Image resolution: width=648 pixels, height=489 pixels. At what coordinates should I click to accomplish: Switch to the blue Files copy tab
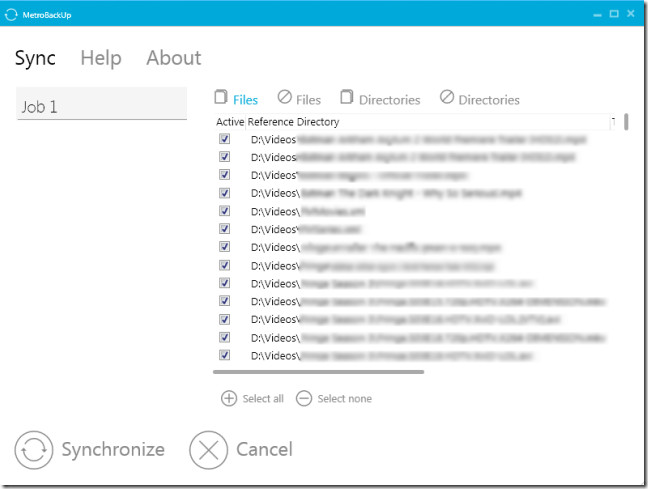point(236,99)
